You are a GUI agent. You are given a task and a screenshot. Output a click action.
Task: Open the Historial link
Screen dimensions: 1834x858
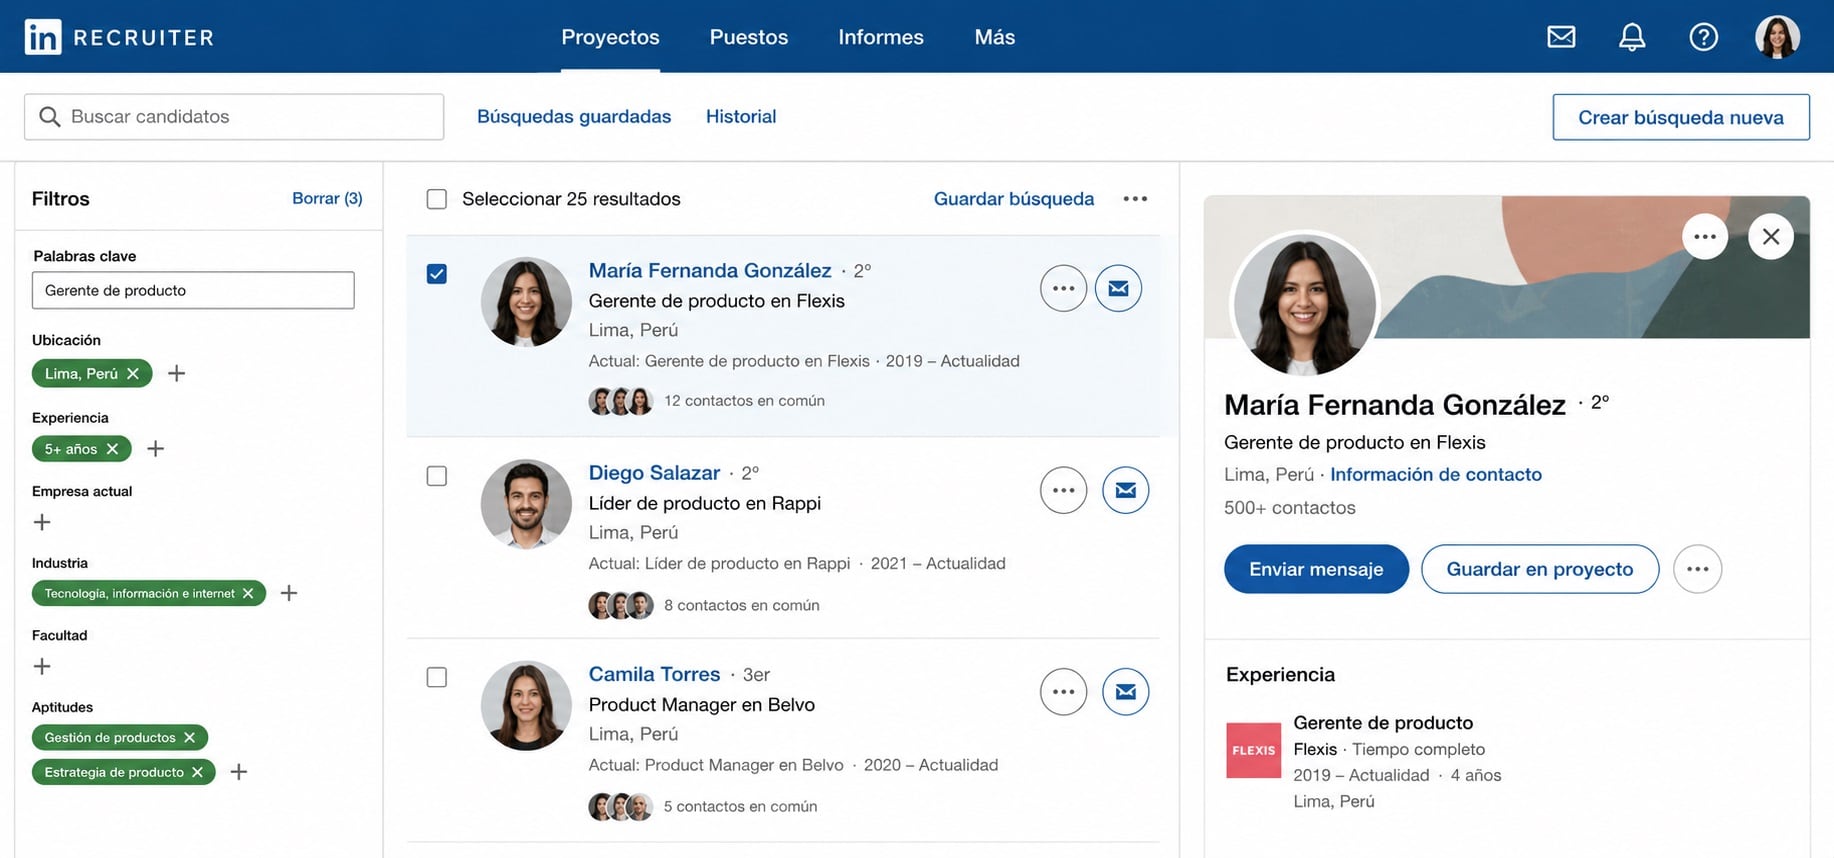[741, 116]
